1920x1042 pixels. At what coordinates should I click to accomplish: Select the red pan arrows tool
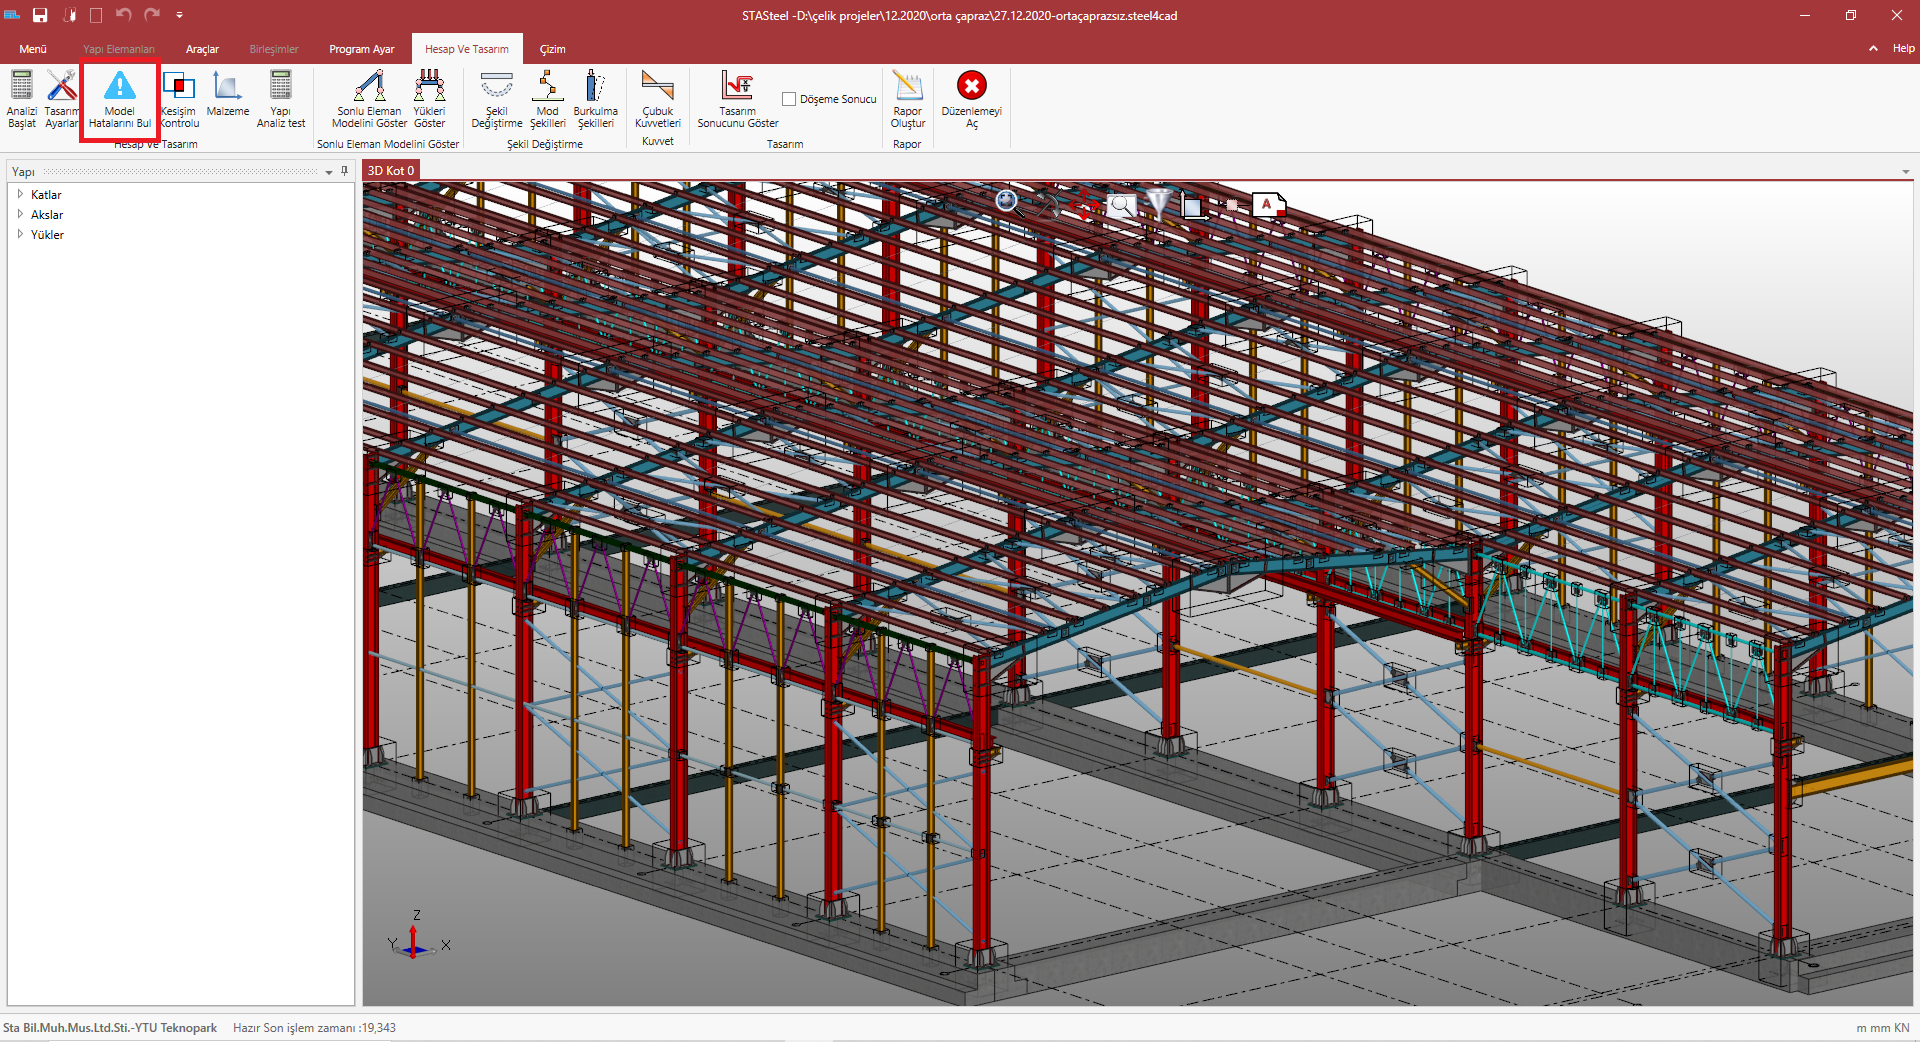click(1084, 206)
